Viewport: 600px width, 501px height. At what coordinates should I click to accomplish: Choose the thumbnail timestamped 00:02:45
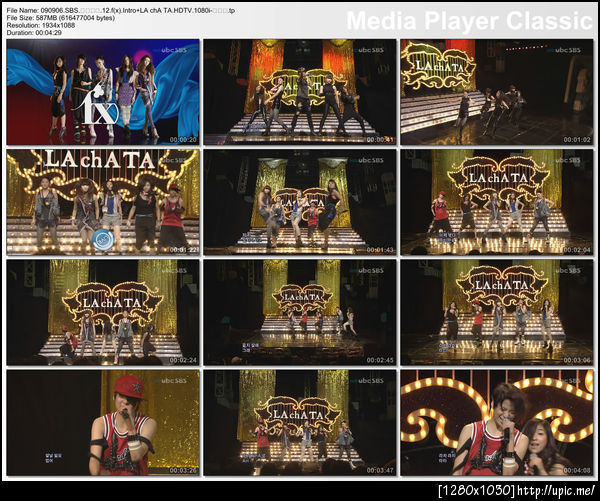point(300,312)
